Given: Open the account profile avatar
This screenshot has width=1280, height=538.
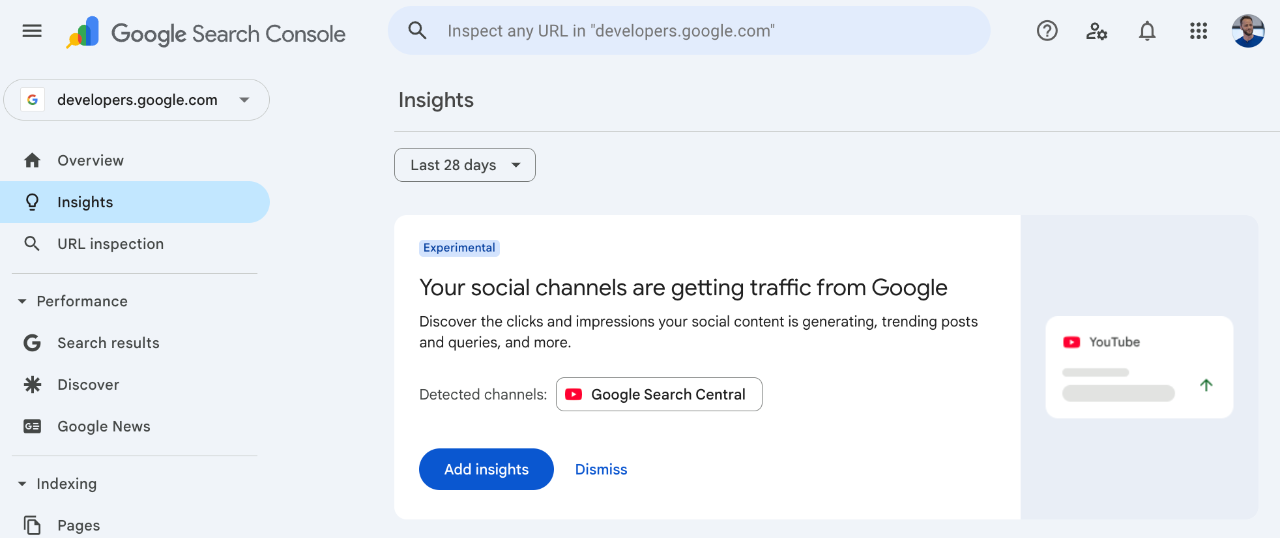Looking at the screenshot, I should [x=1248, y=31].
